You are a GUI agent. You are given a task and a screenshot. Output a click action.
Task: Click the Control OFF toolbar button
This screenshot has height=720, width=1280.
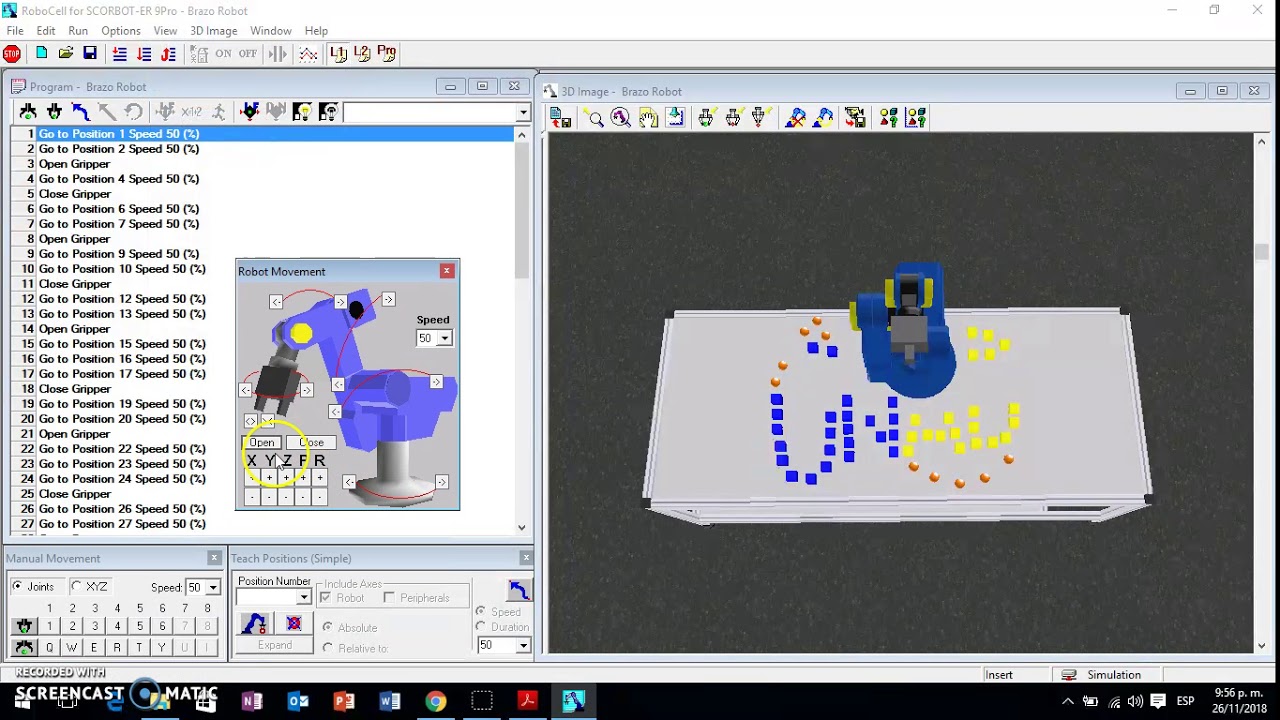coord(248,54)
